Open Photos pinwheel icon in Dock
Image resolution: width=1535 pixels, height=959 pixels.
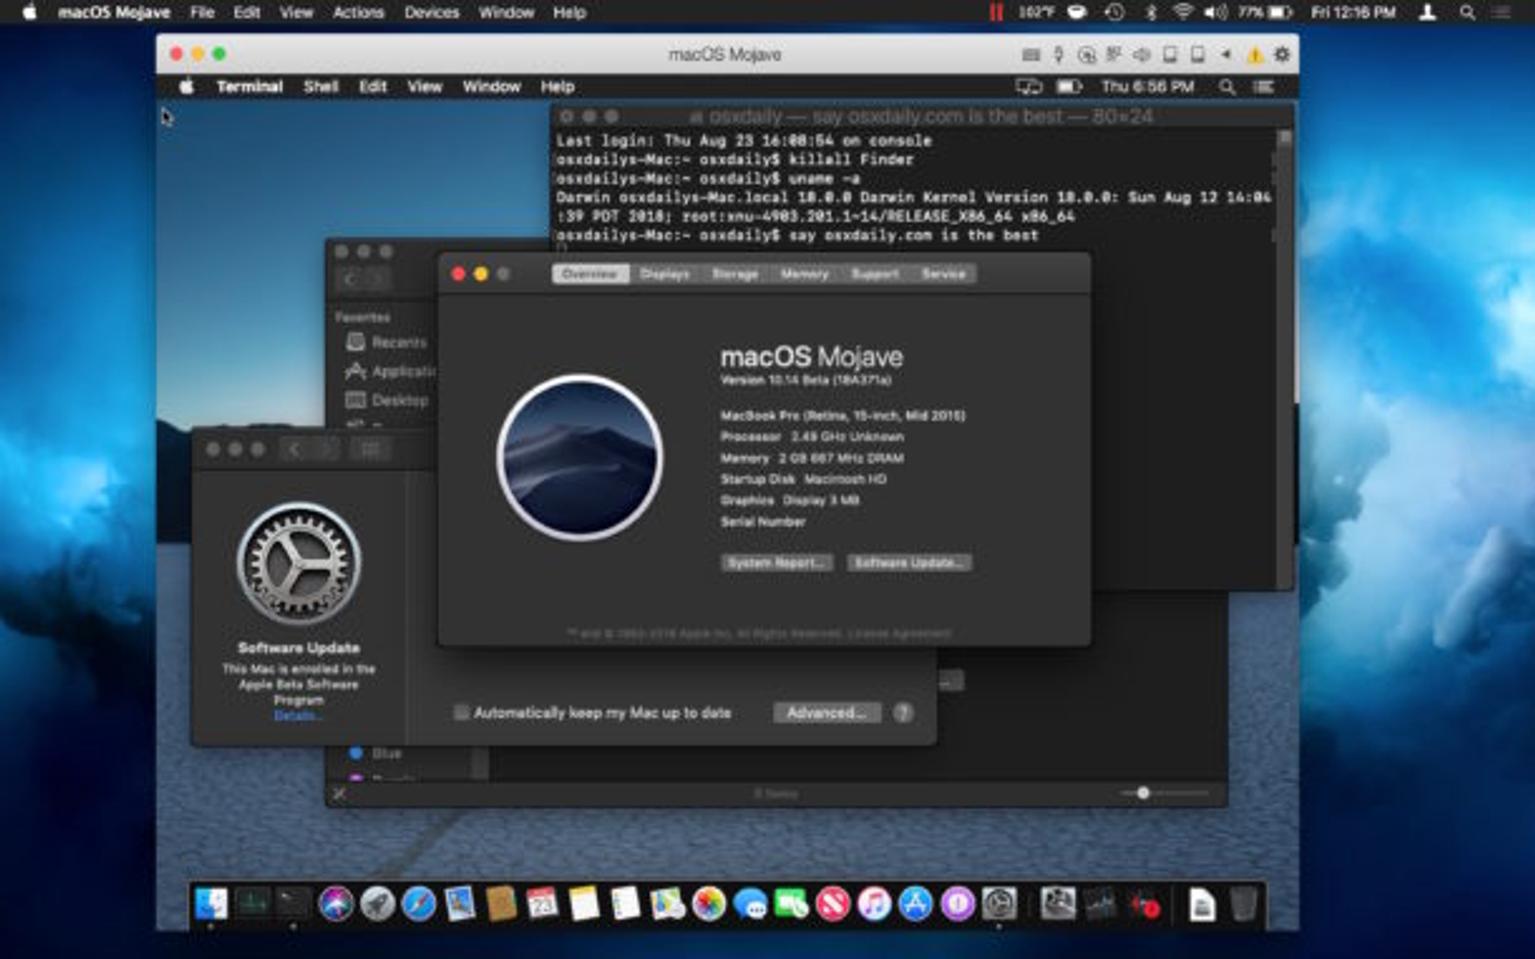coord(708,904)
